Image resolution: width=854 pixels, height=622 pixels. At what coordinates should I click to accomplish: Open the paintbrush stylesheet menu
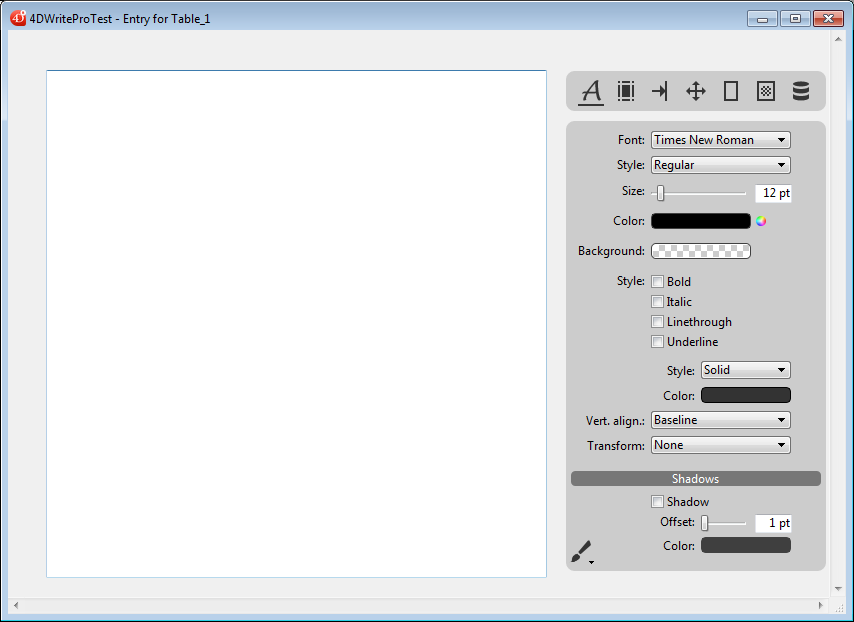[582, 551]
